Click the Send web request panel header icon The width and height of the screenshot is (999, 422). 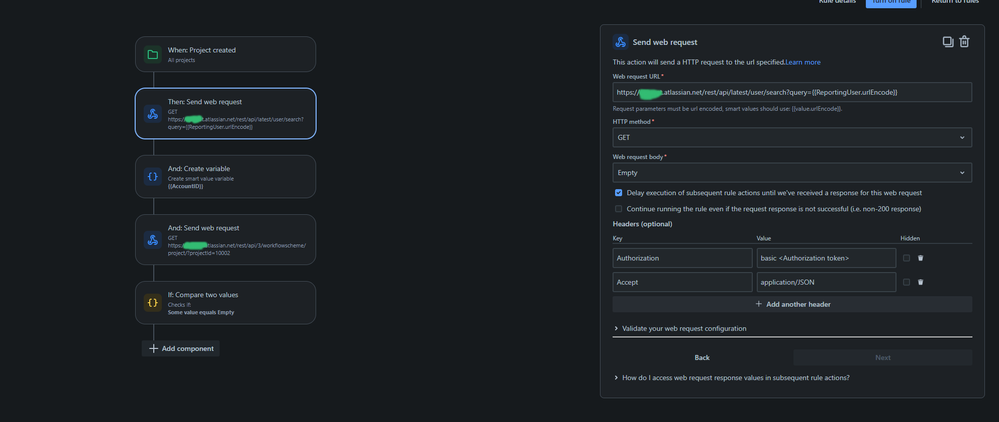[x=621, y=42]
